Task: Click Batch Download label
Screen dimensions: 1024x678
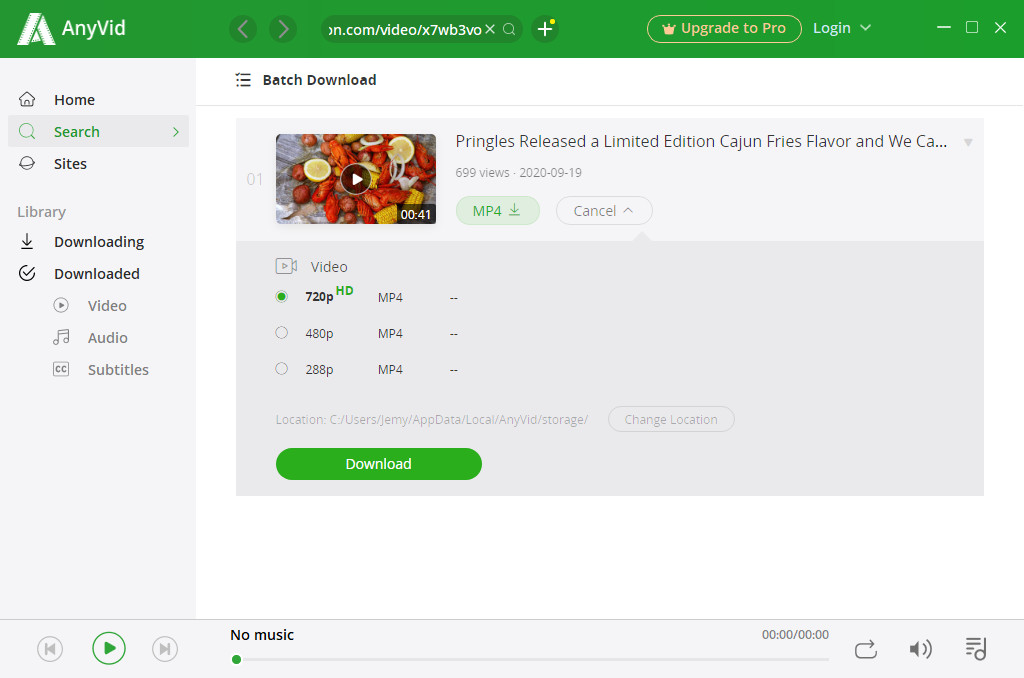Action: pos(319,80)
